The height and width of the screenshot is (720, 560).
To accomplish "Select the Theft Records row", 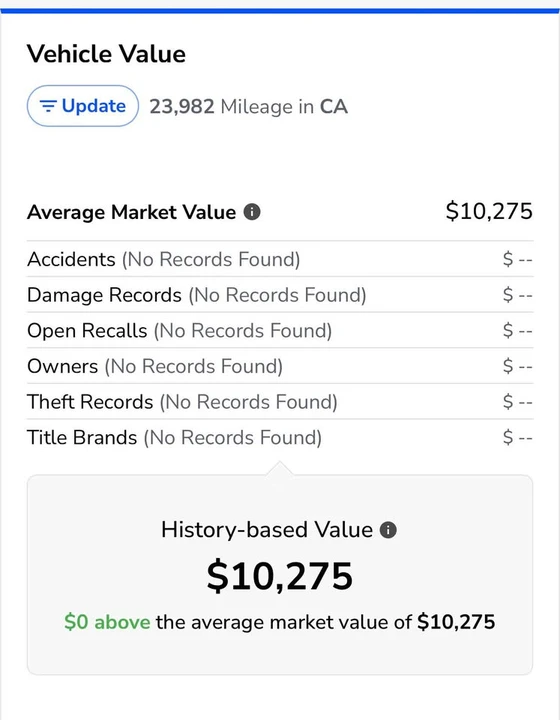I will [x=280, y=402].
